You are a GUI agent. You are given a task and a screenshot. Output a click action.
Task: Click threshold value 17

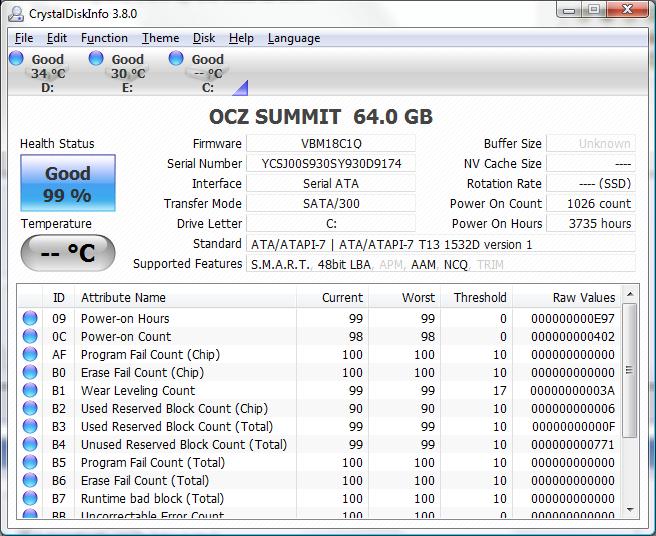500,390
